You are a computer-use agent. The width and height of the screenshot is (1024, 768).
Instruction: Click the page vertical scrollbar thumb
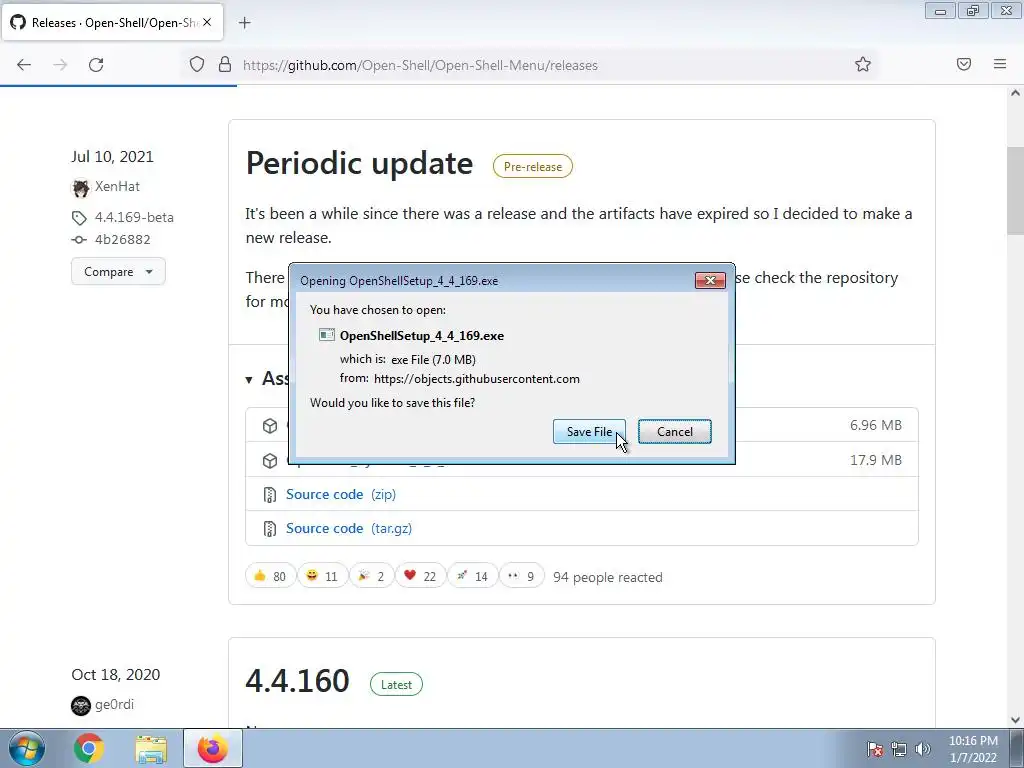pos(1015,191)
